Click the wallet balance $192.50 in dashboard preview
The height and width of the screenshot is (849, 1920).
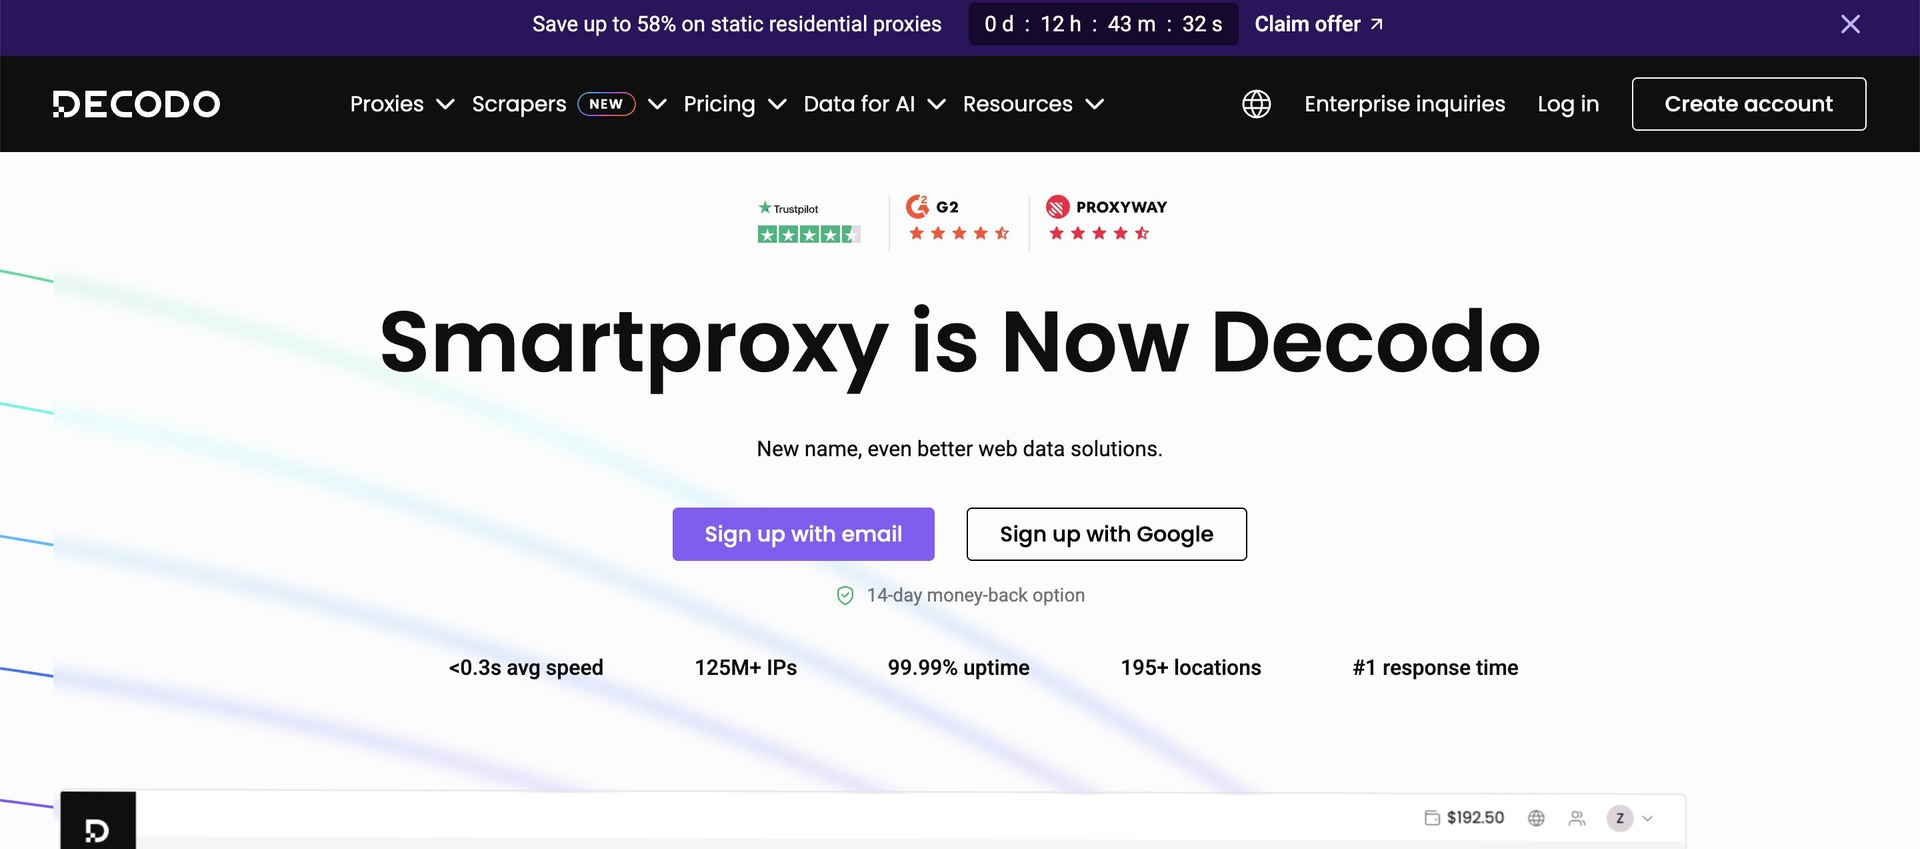click(1464, 818)
